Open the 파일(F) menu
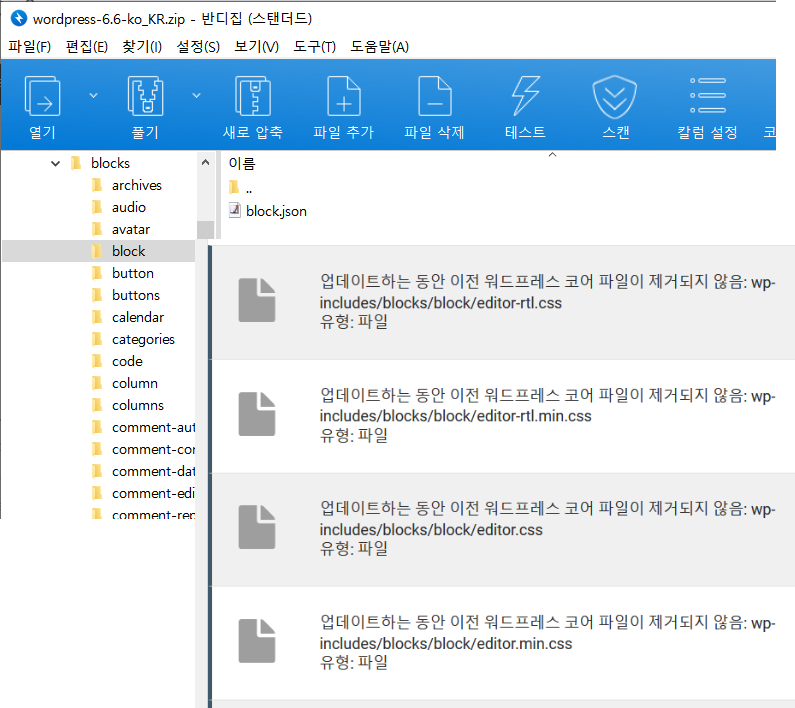This screenshot has height=708, width=795. tap(29, 47)
